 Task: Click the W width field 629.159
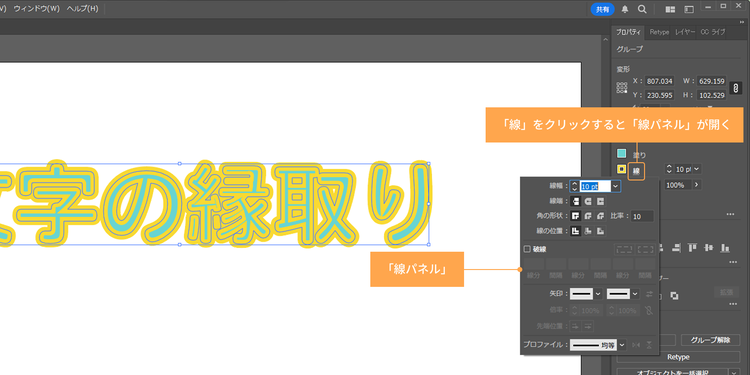pos(711,81)
